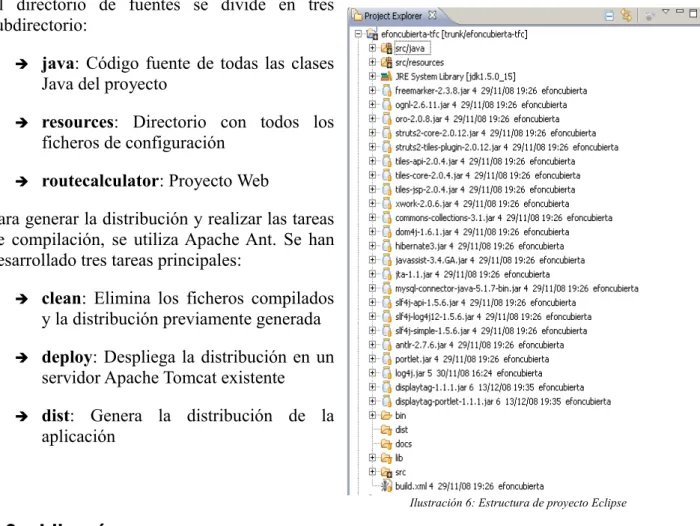The height and width of the screenshot is (526, 700).
Task: Click the hibernate3.jar jar icon
Action: point(387,246)
